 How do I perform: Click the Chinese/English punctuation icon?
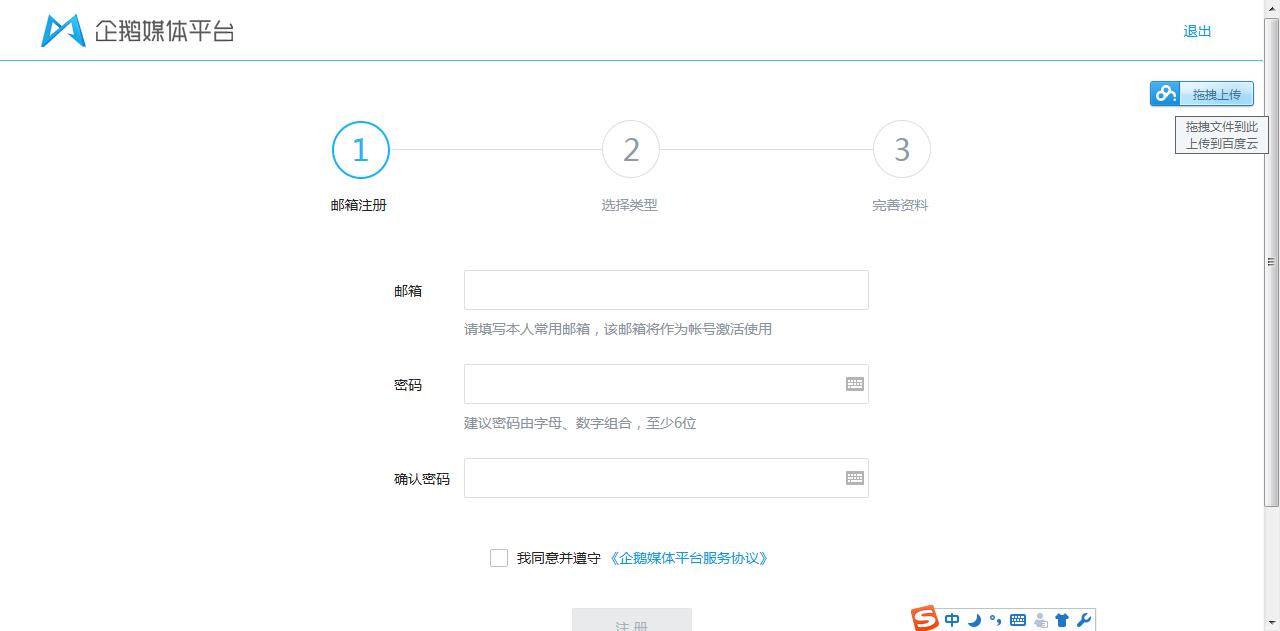tap(996, 619)
